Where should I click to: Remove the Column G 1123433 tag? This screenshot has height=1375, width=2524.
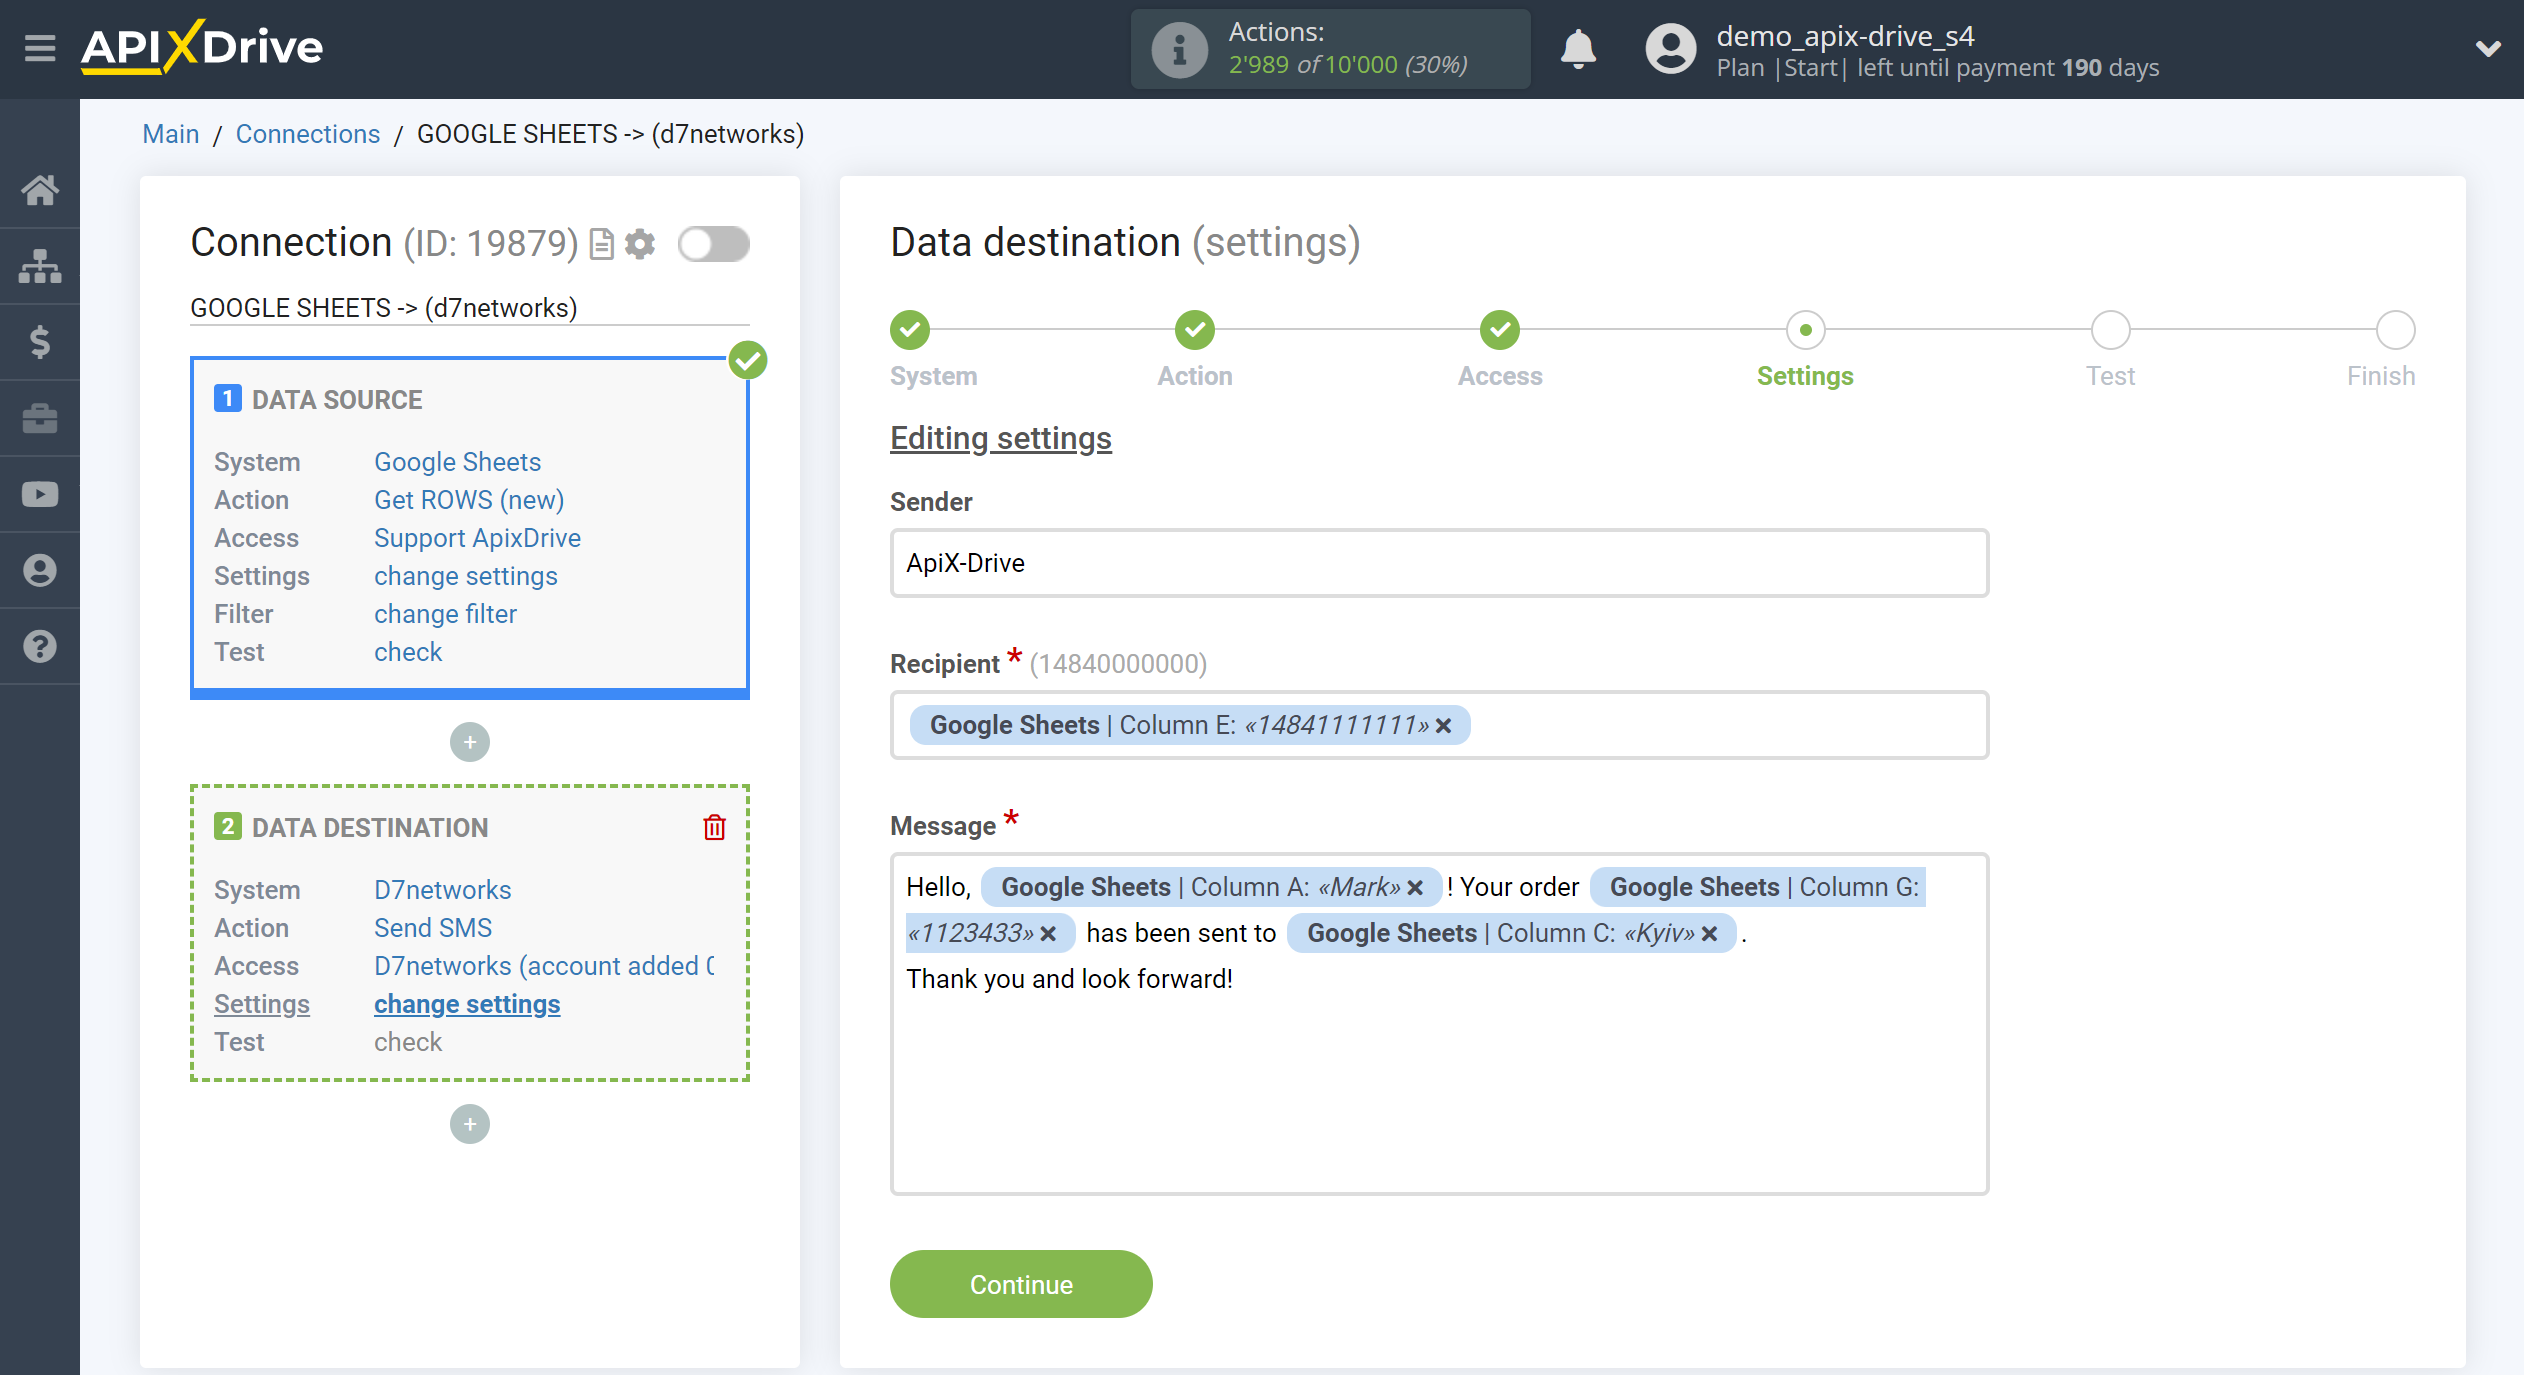(1048, 934)
